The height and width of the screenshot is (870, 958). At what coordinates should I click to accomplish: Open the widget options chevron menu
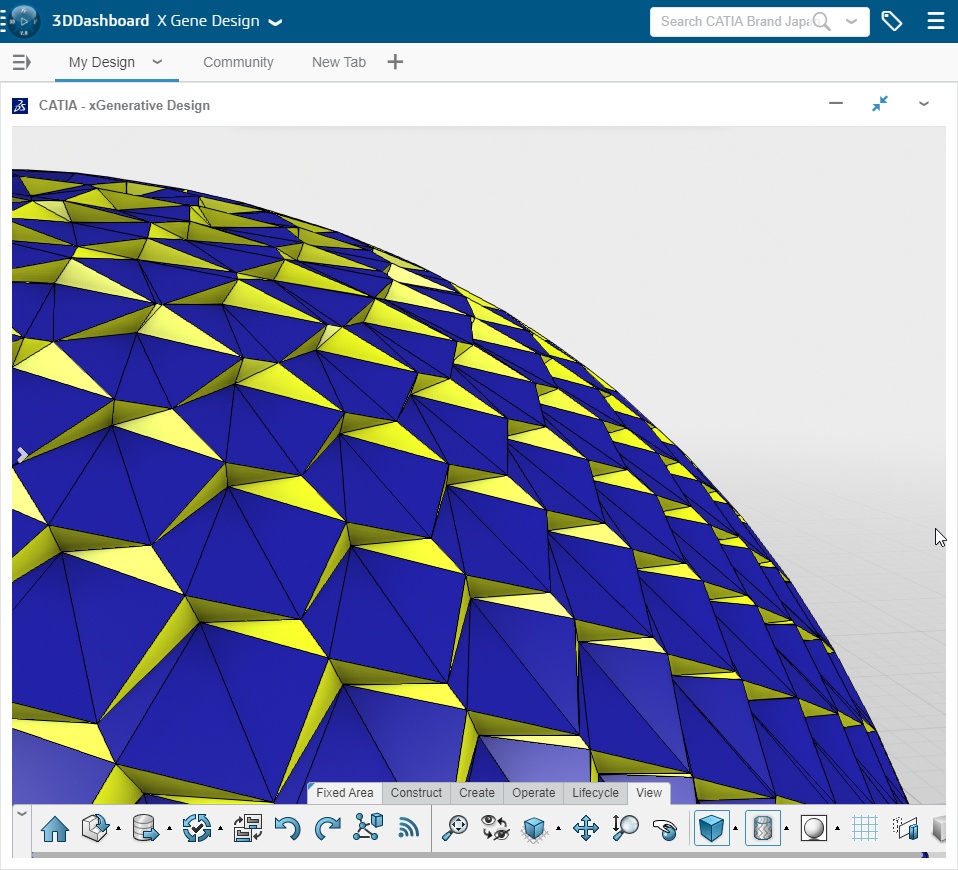[x=924, y=104]
